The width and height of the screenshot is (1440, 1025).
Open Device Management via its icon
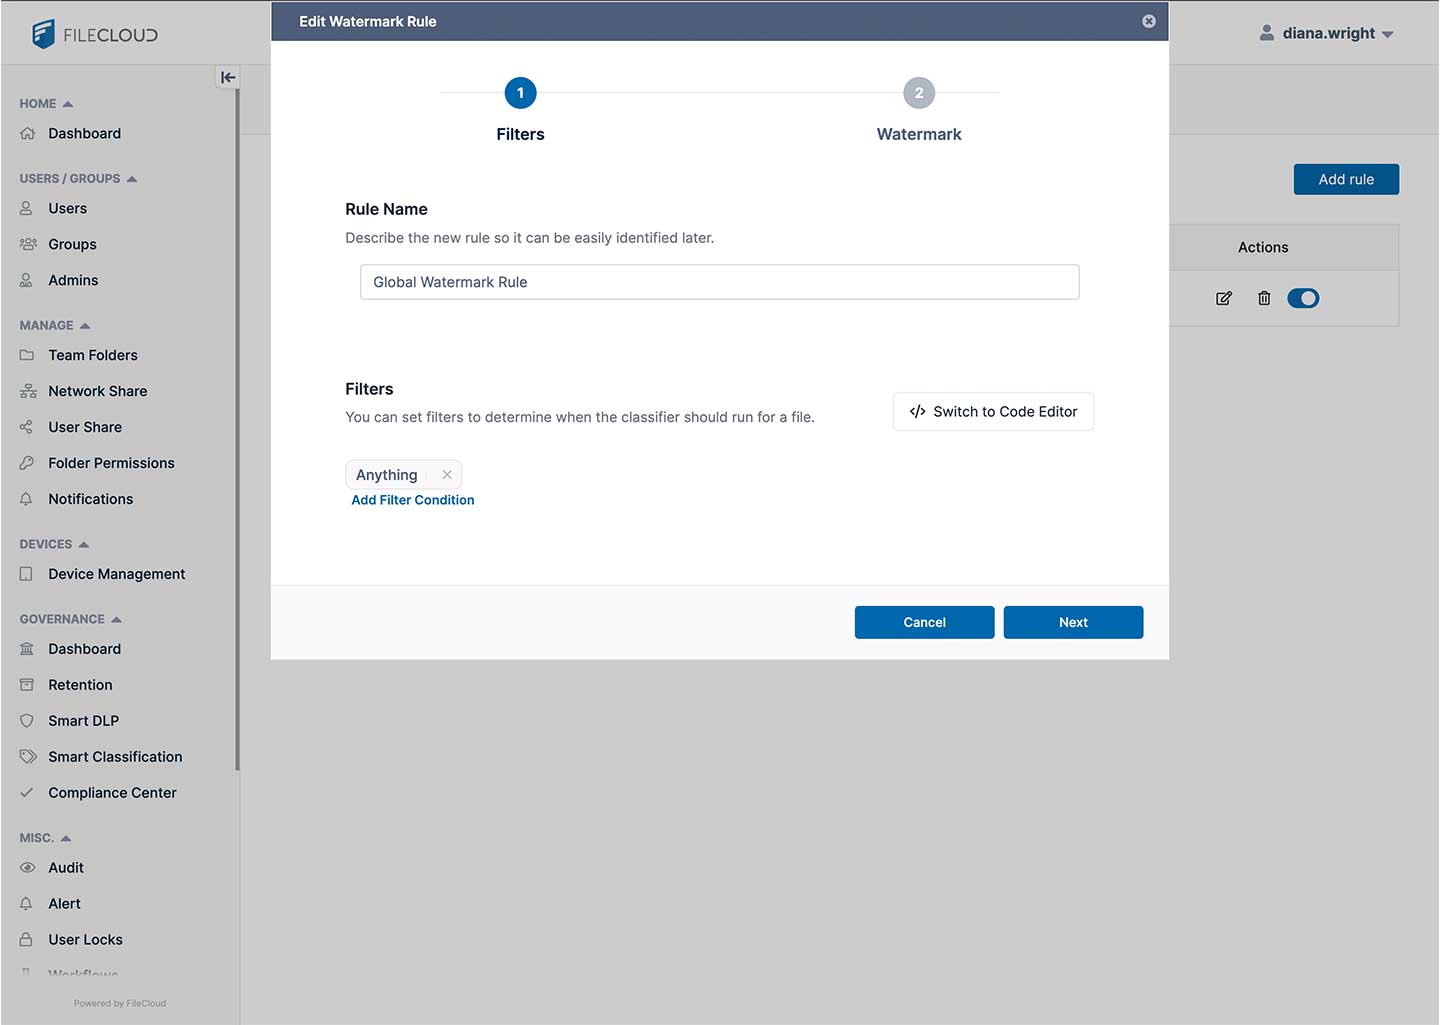28,574
